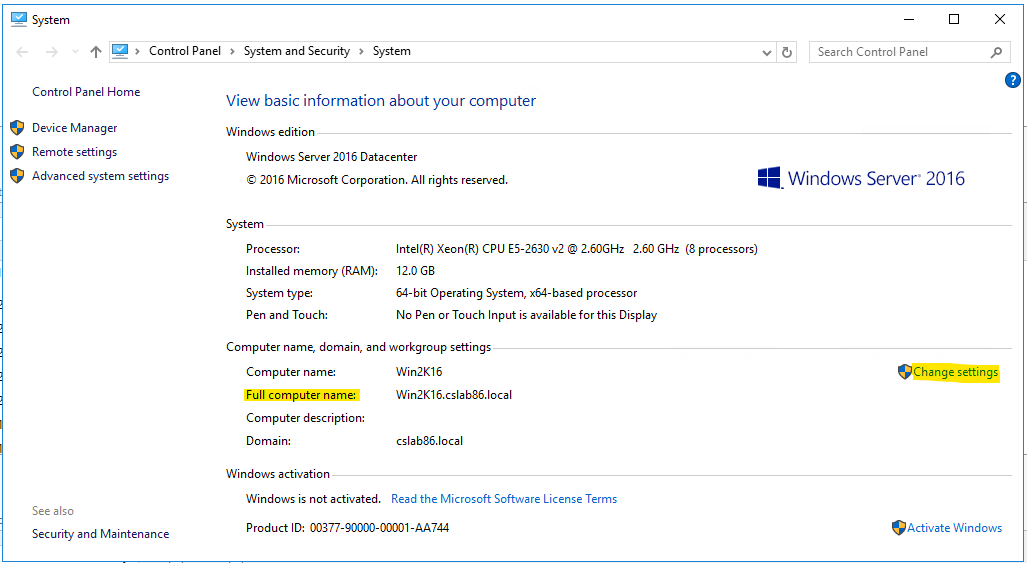
Task: Click the 64-bit Operating System text
Action: click(x=517, y=293)
